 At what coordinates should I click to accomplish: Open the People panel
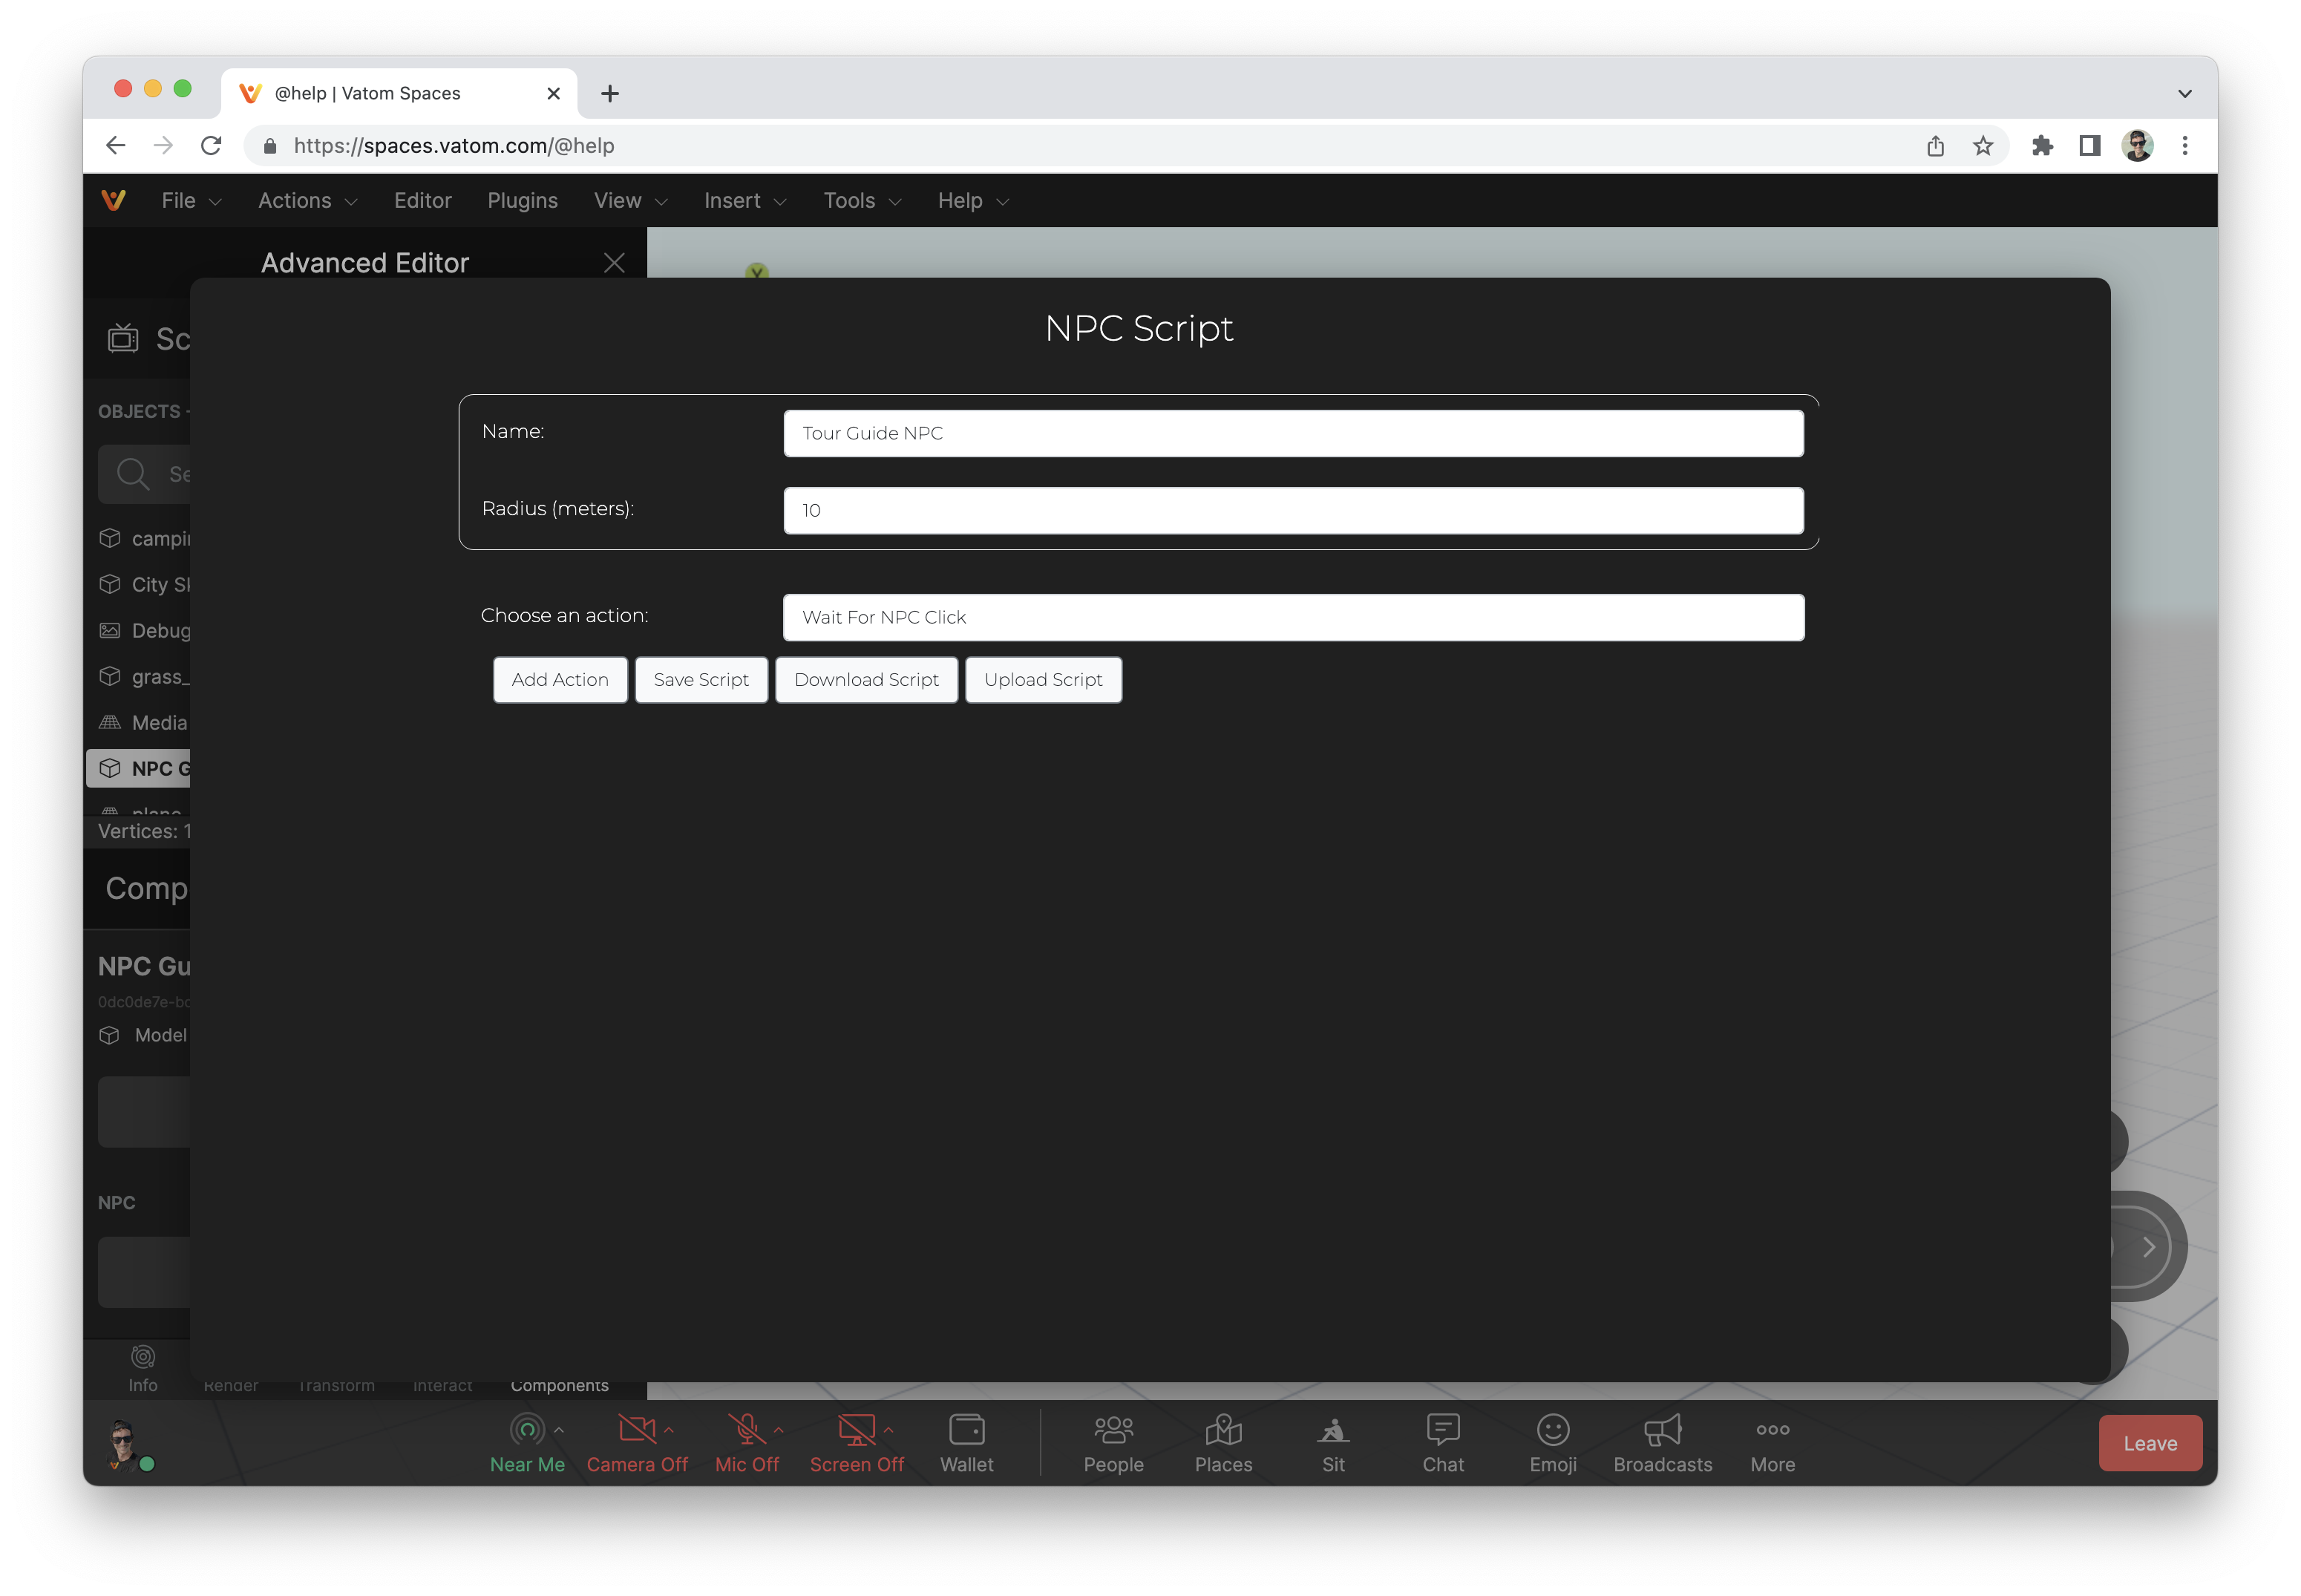(1113, 1443)
